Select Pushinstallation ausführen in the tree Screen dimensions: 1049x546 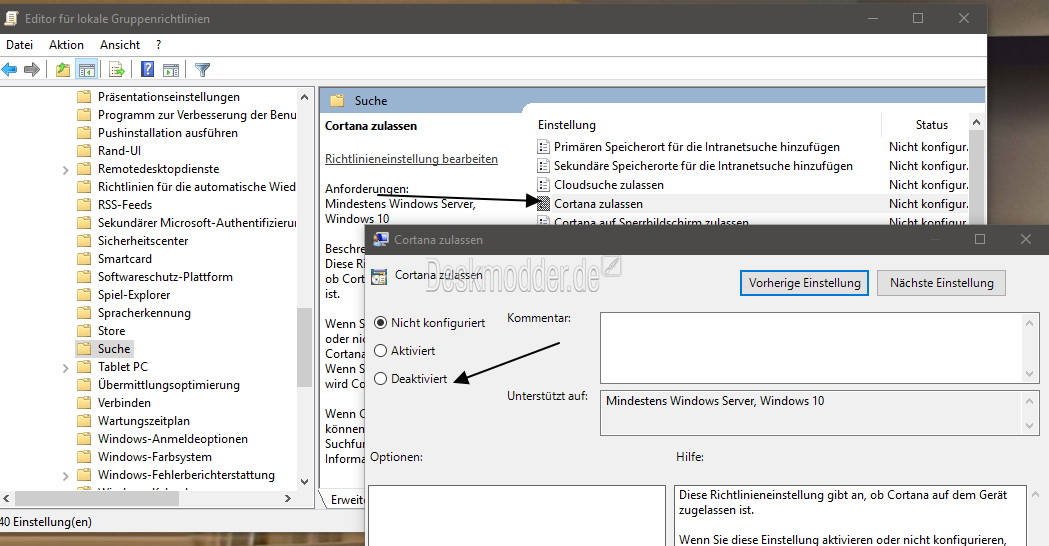[168, 132]
